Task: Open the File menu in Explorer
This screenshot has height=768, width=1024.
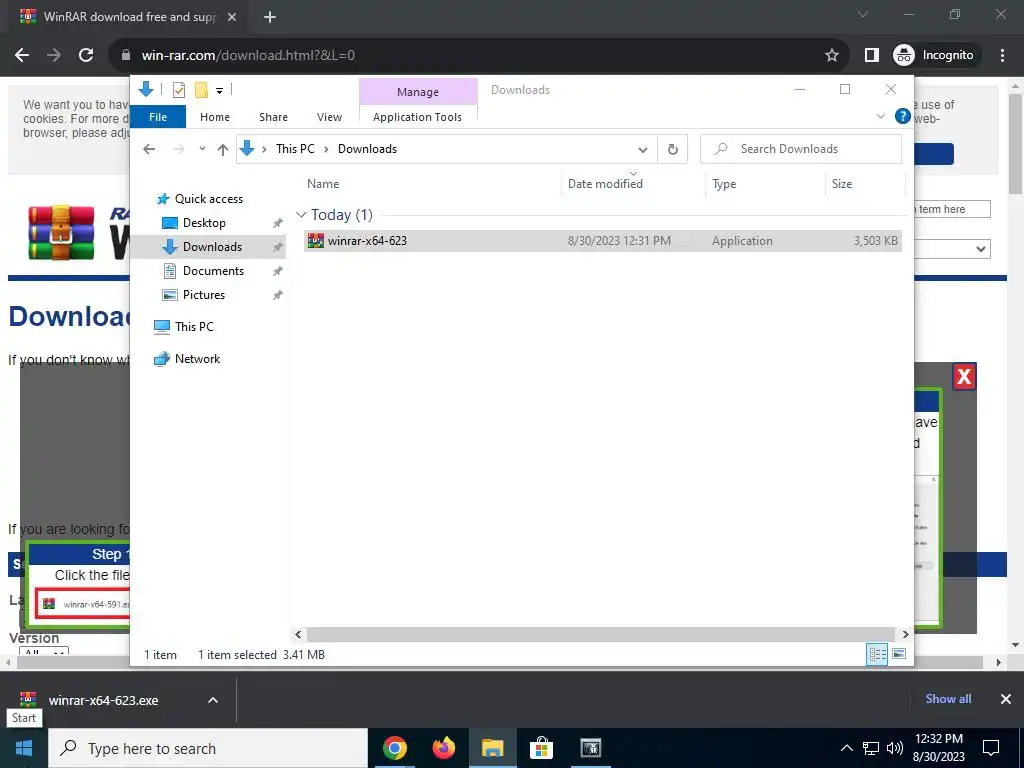Action: (x=158, y=117)
